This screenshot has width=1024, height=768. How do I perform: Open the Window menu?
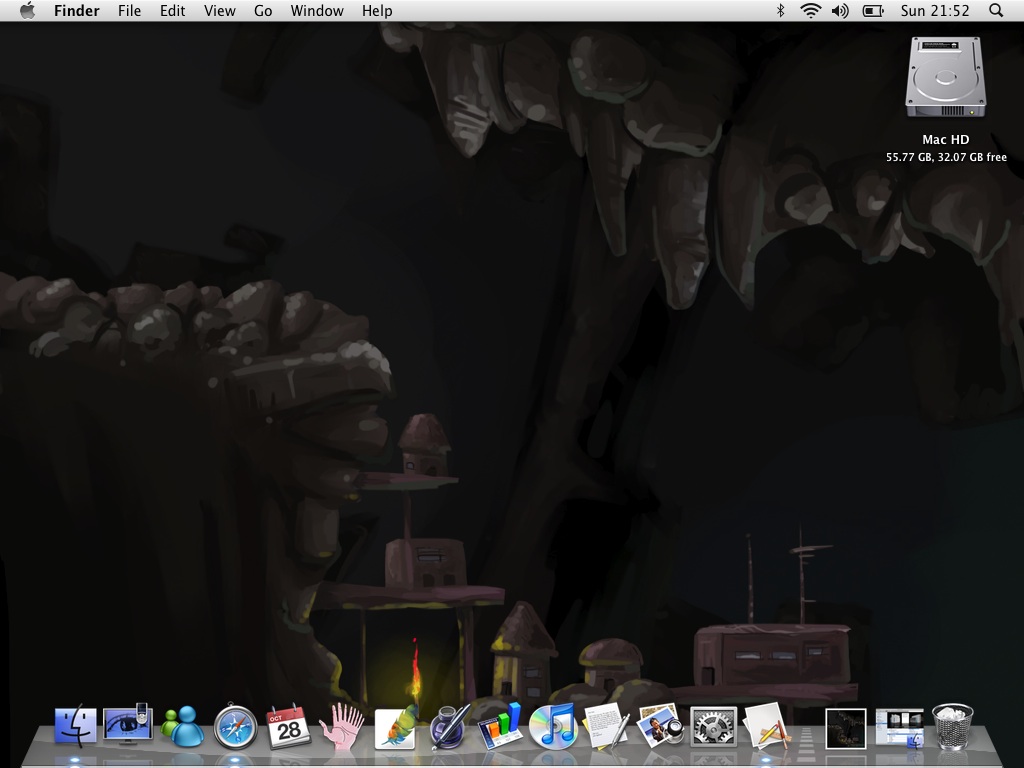point(317,10)
